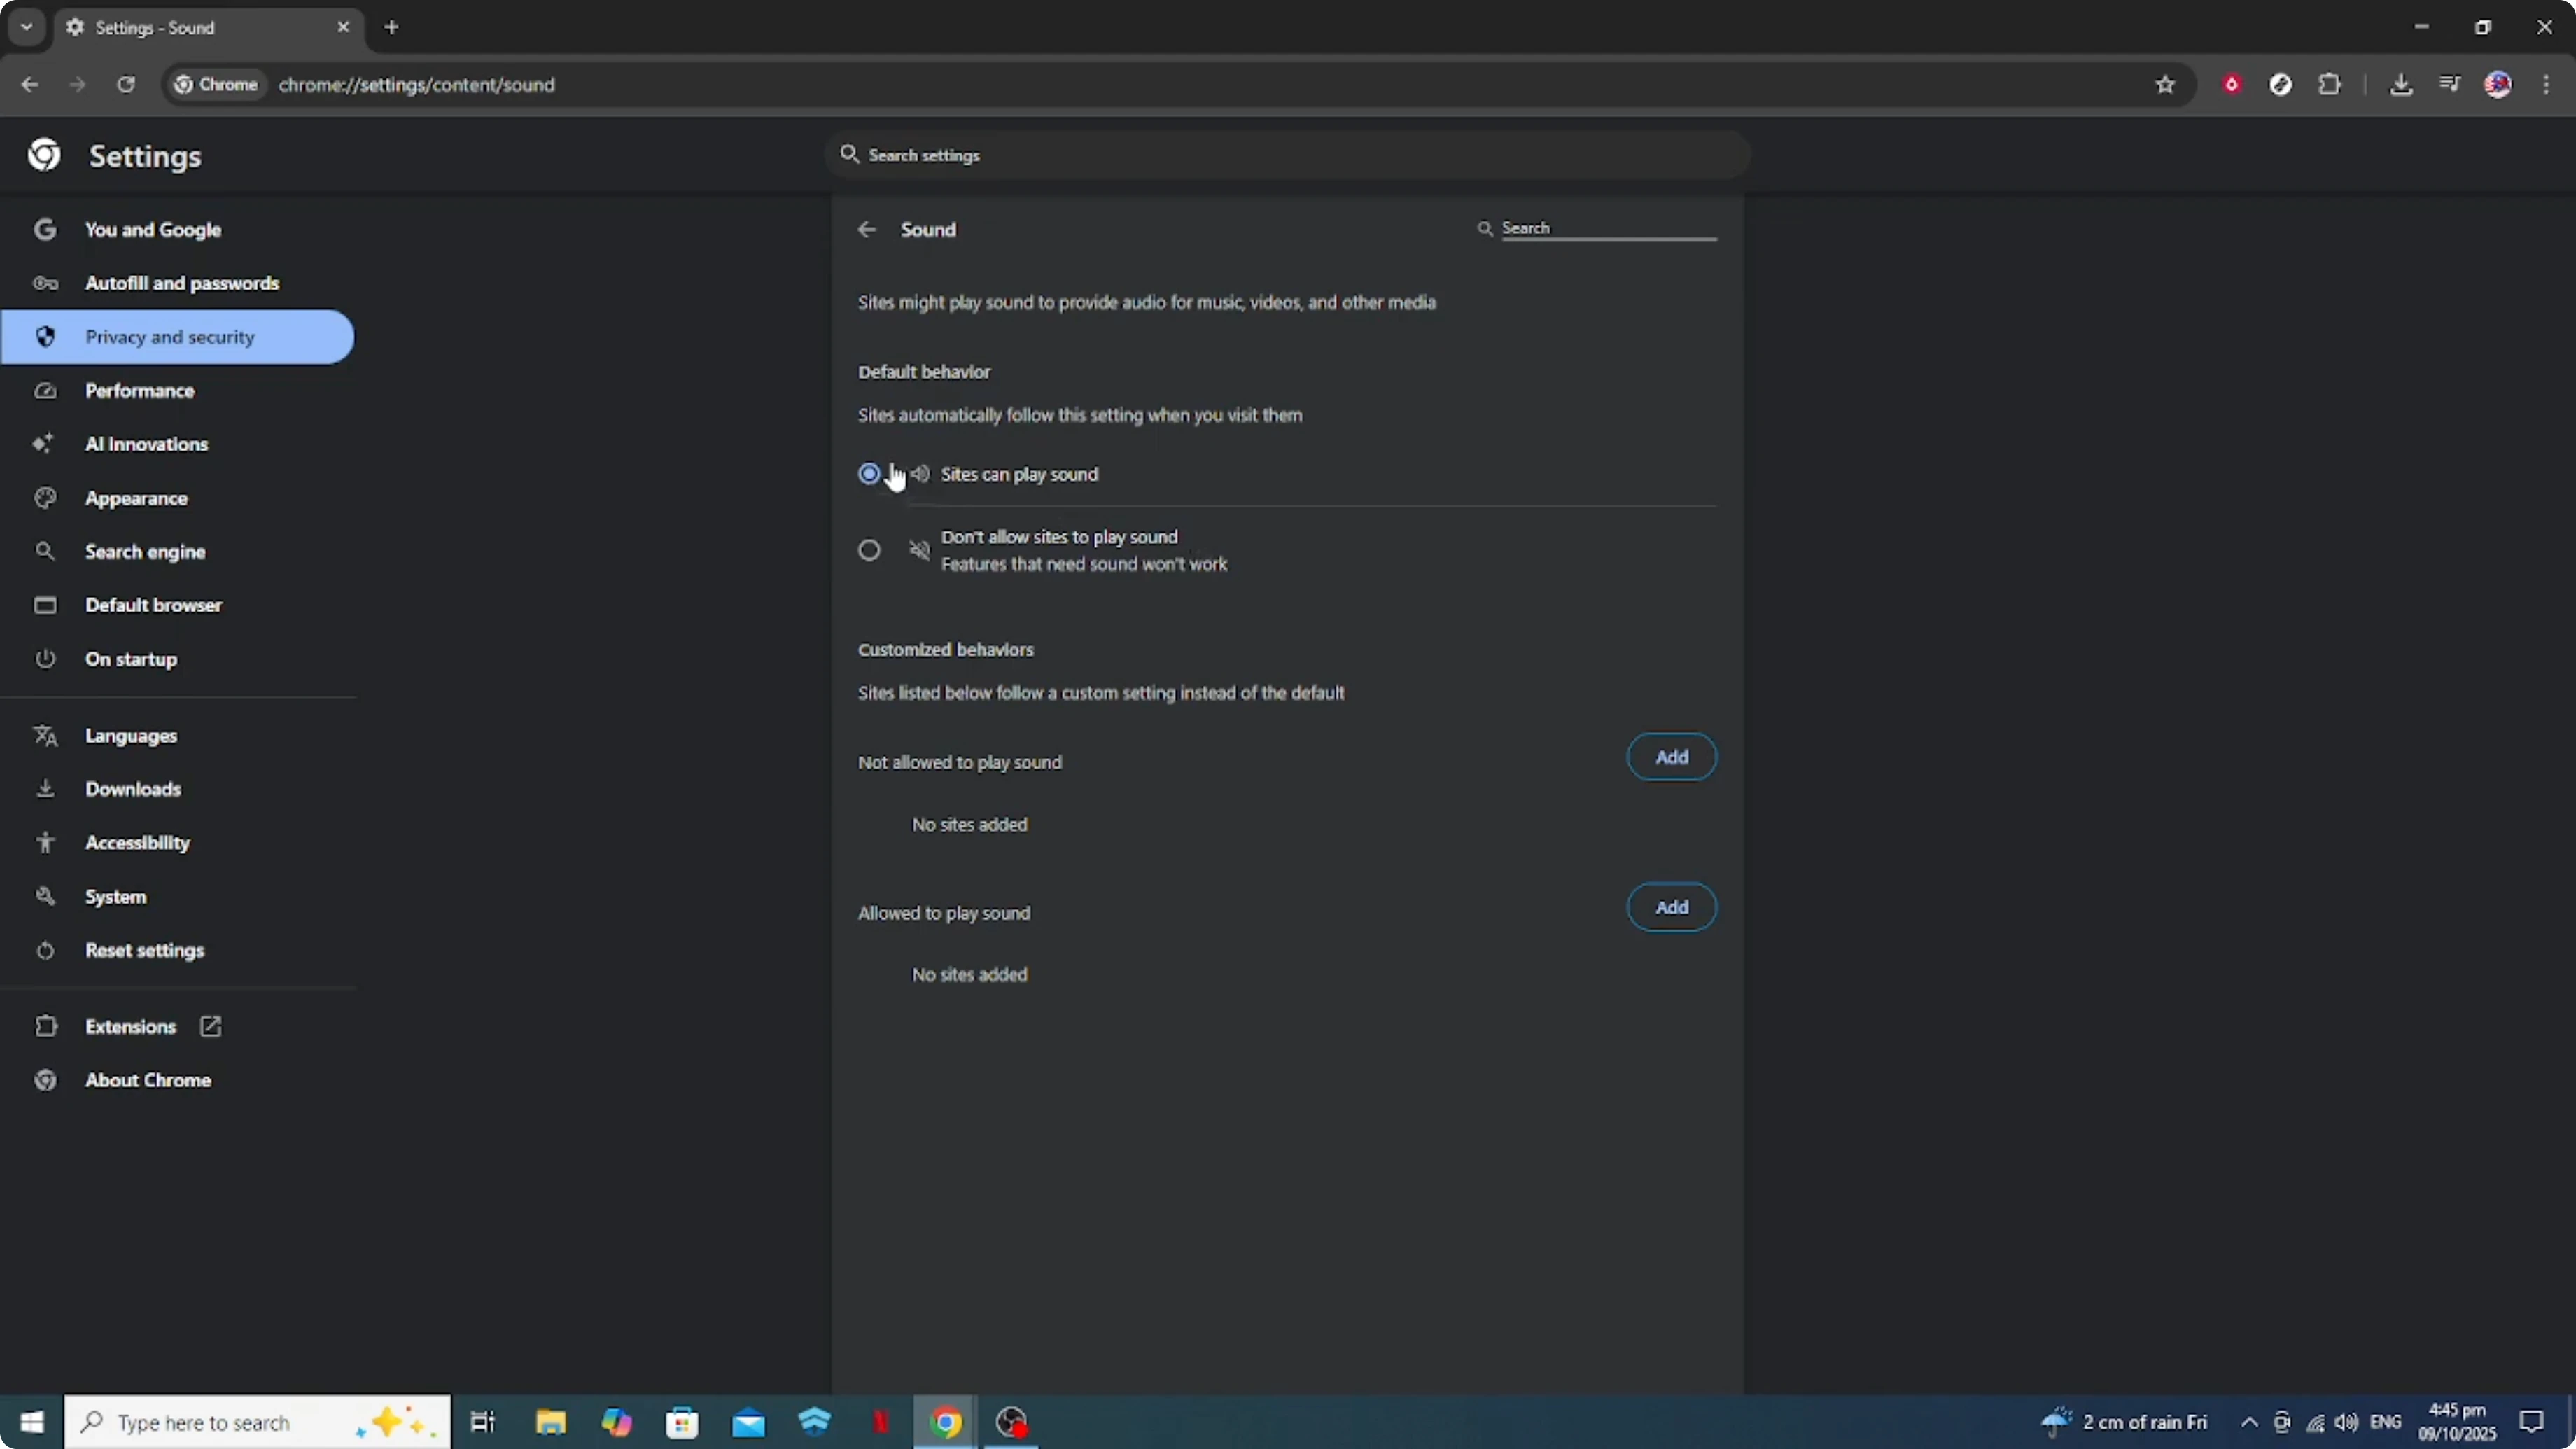Open the reading list panel icon
The height and width of the screenshot is (1449, 2576).
point(2450,84)
